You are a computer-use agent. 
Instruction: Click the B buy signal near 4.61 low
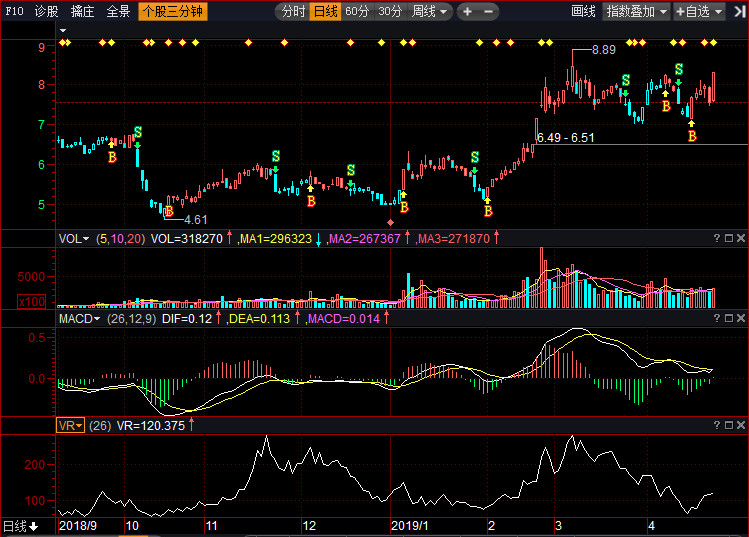(169, 211)
